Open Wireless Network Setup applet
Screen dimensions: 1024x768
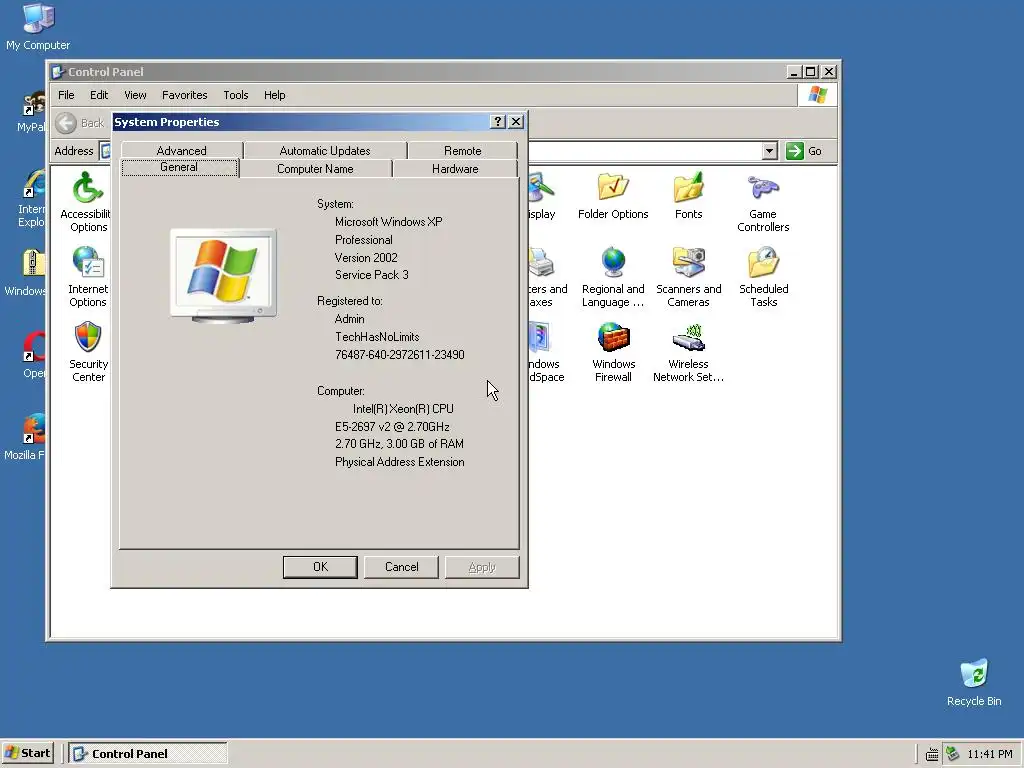[x=688, y=353]
